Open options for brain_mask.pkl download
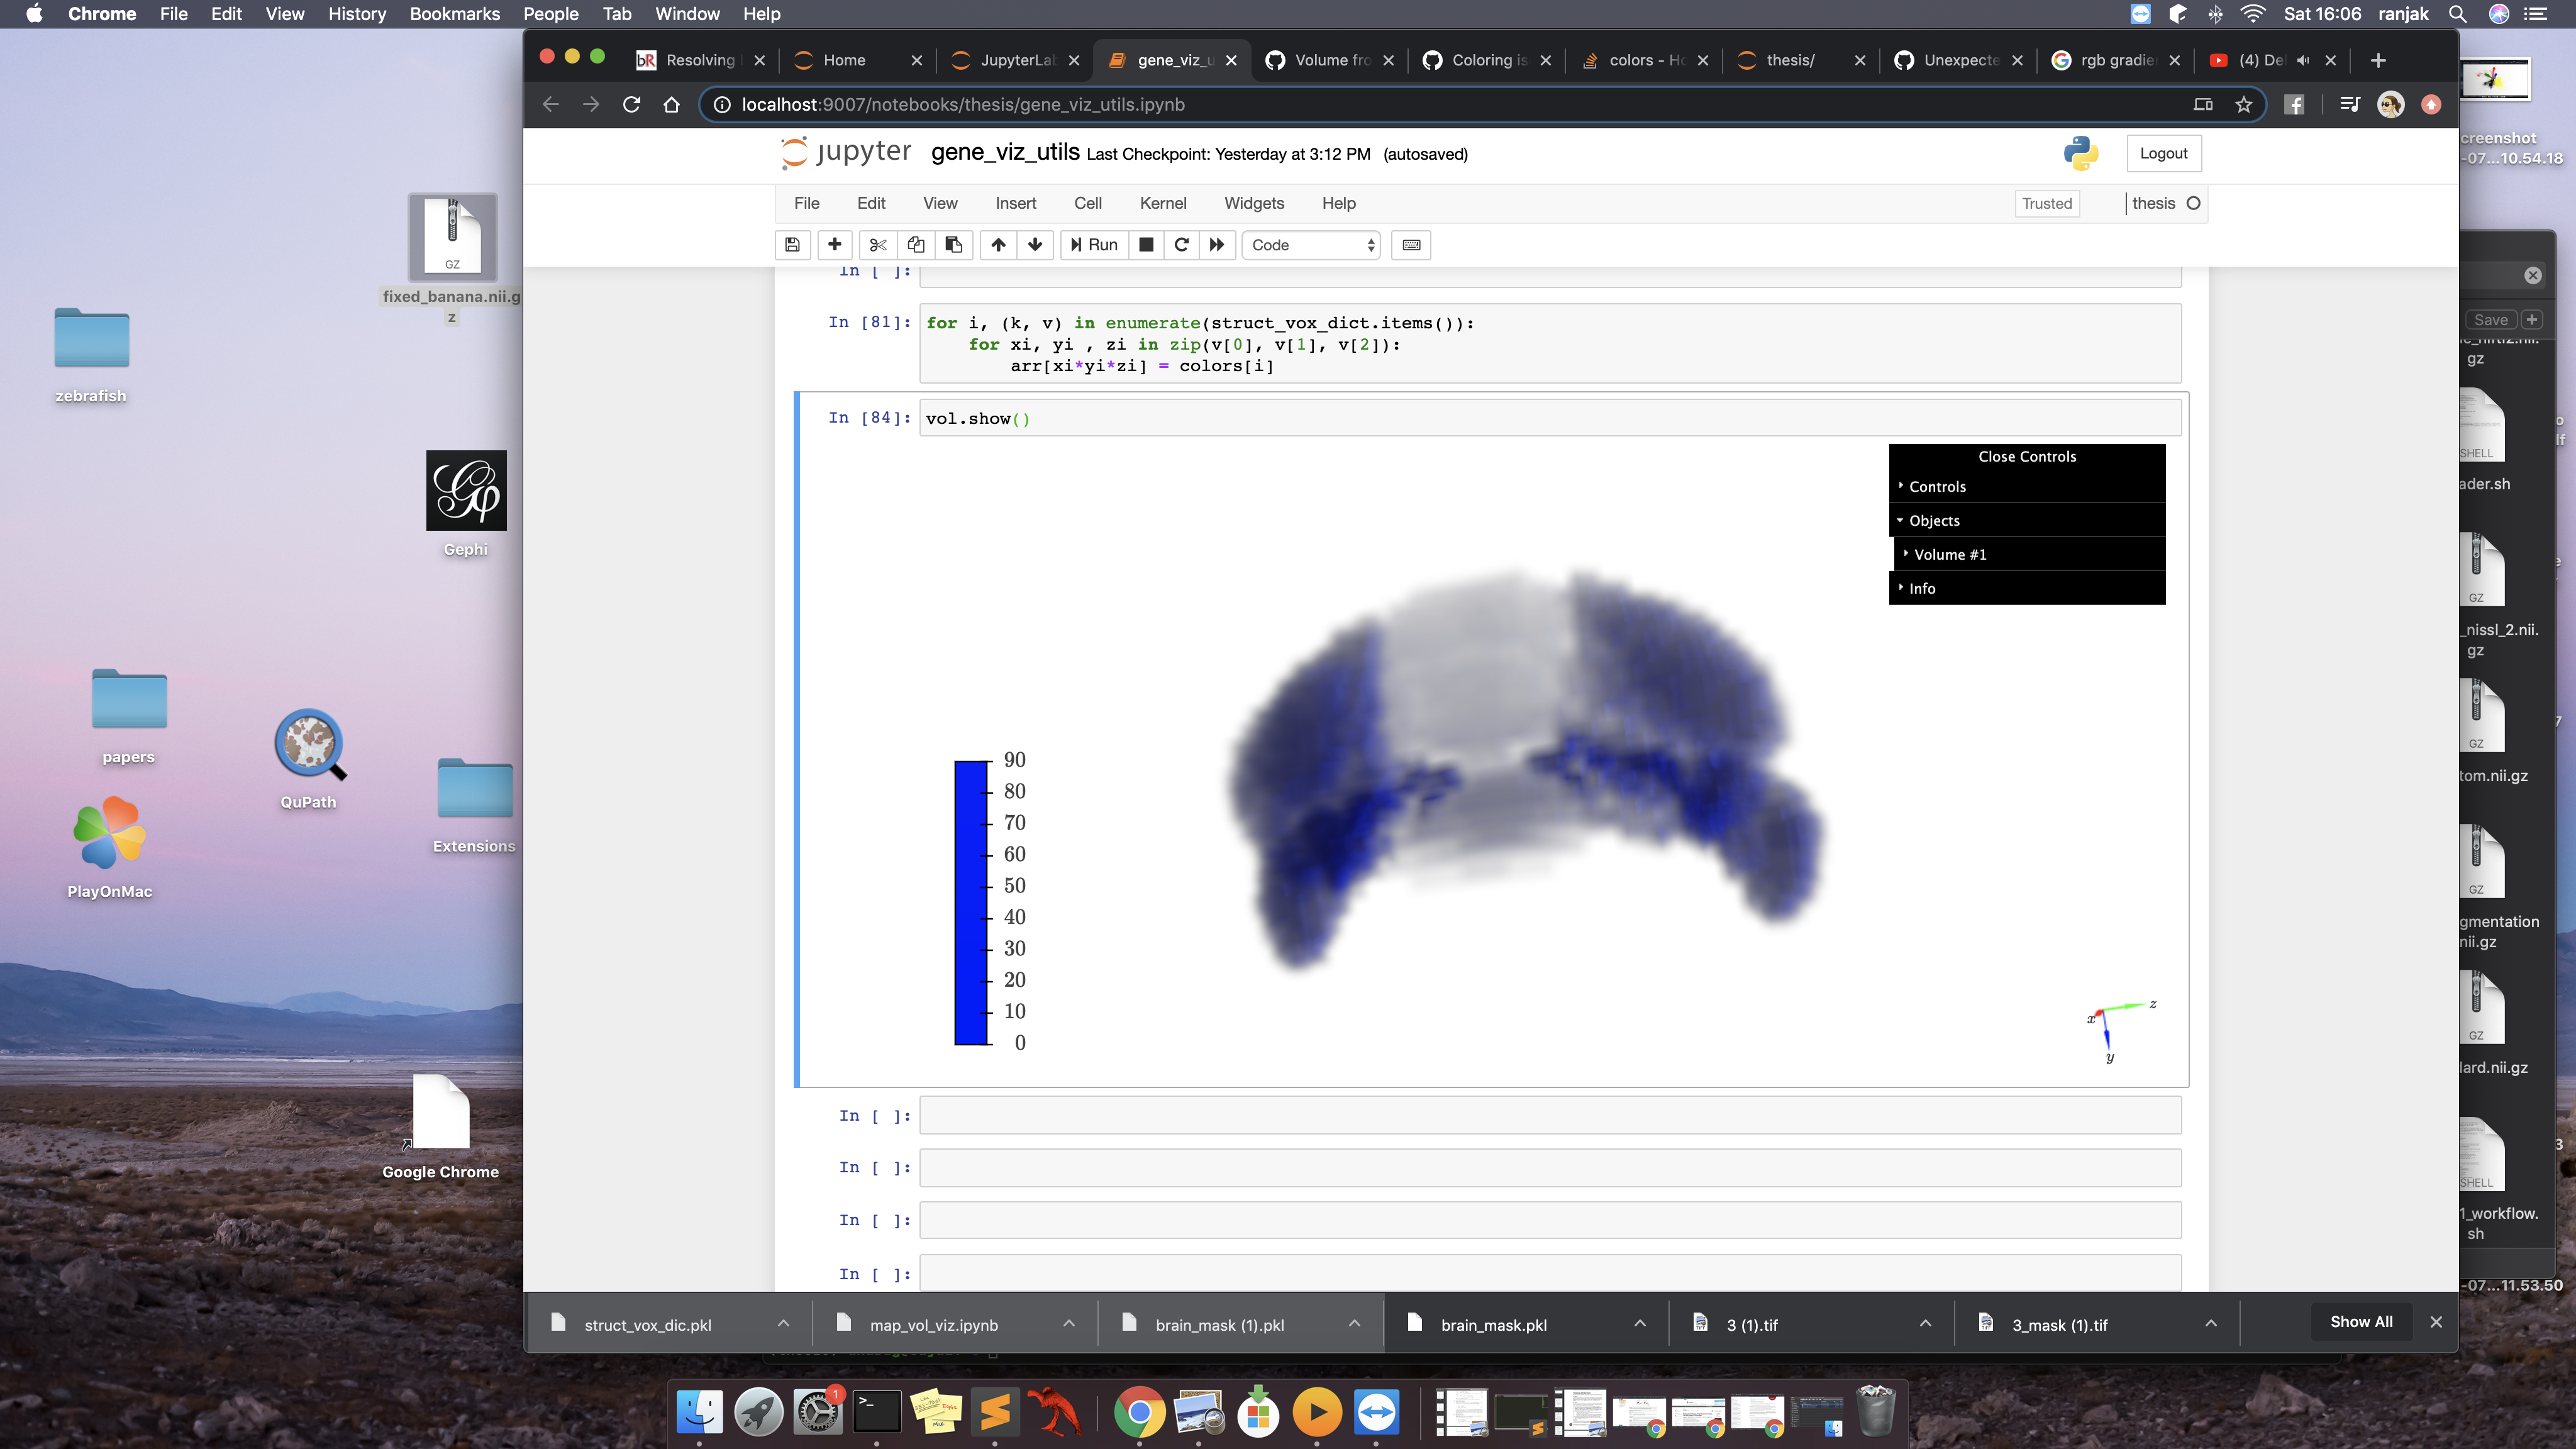Screen dimensions: 2576x1449 tap(1639, 1324)
